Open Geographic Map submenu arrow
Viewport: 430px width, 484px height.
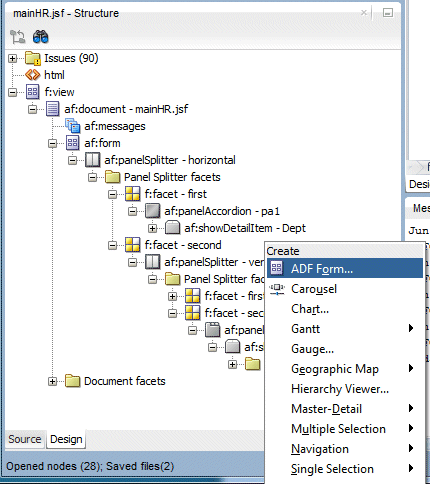[411, 369]
